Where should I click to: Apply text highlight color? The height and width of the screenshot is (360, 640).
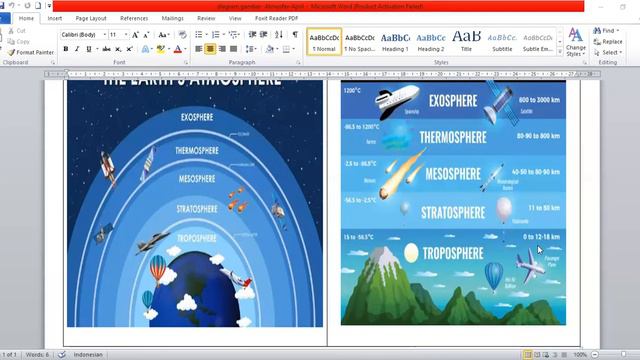pos(161,49)
